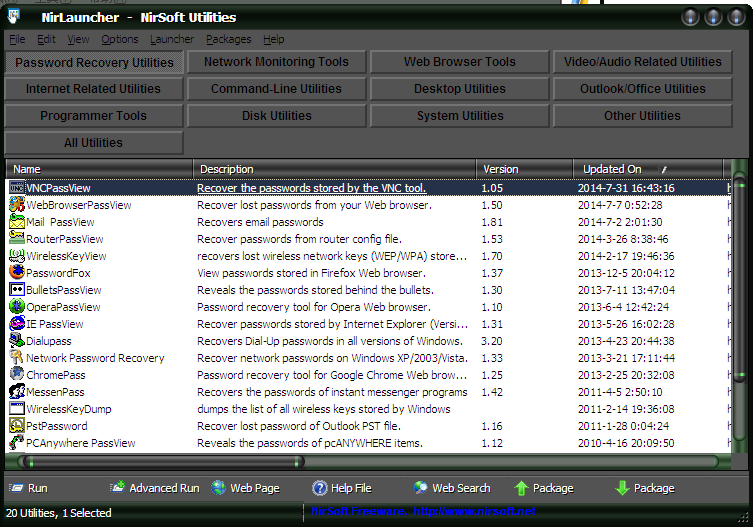The width and height of the screenshot is (753, 527).
Task: Open Advanced Run from the bottom toolbar
Action: point(118,488)
